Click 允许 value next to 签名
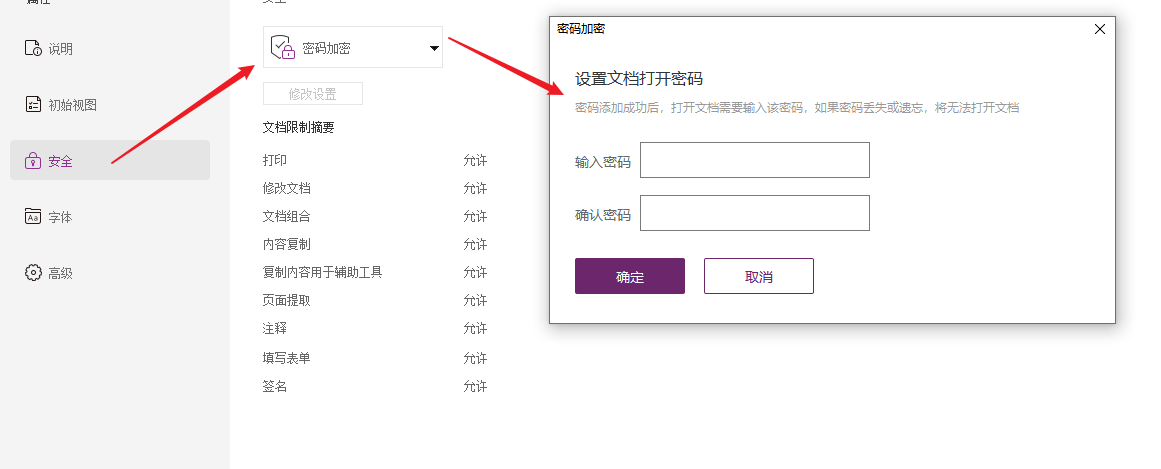 coord(475,386)
